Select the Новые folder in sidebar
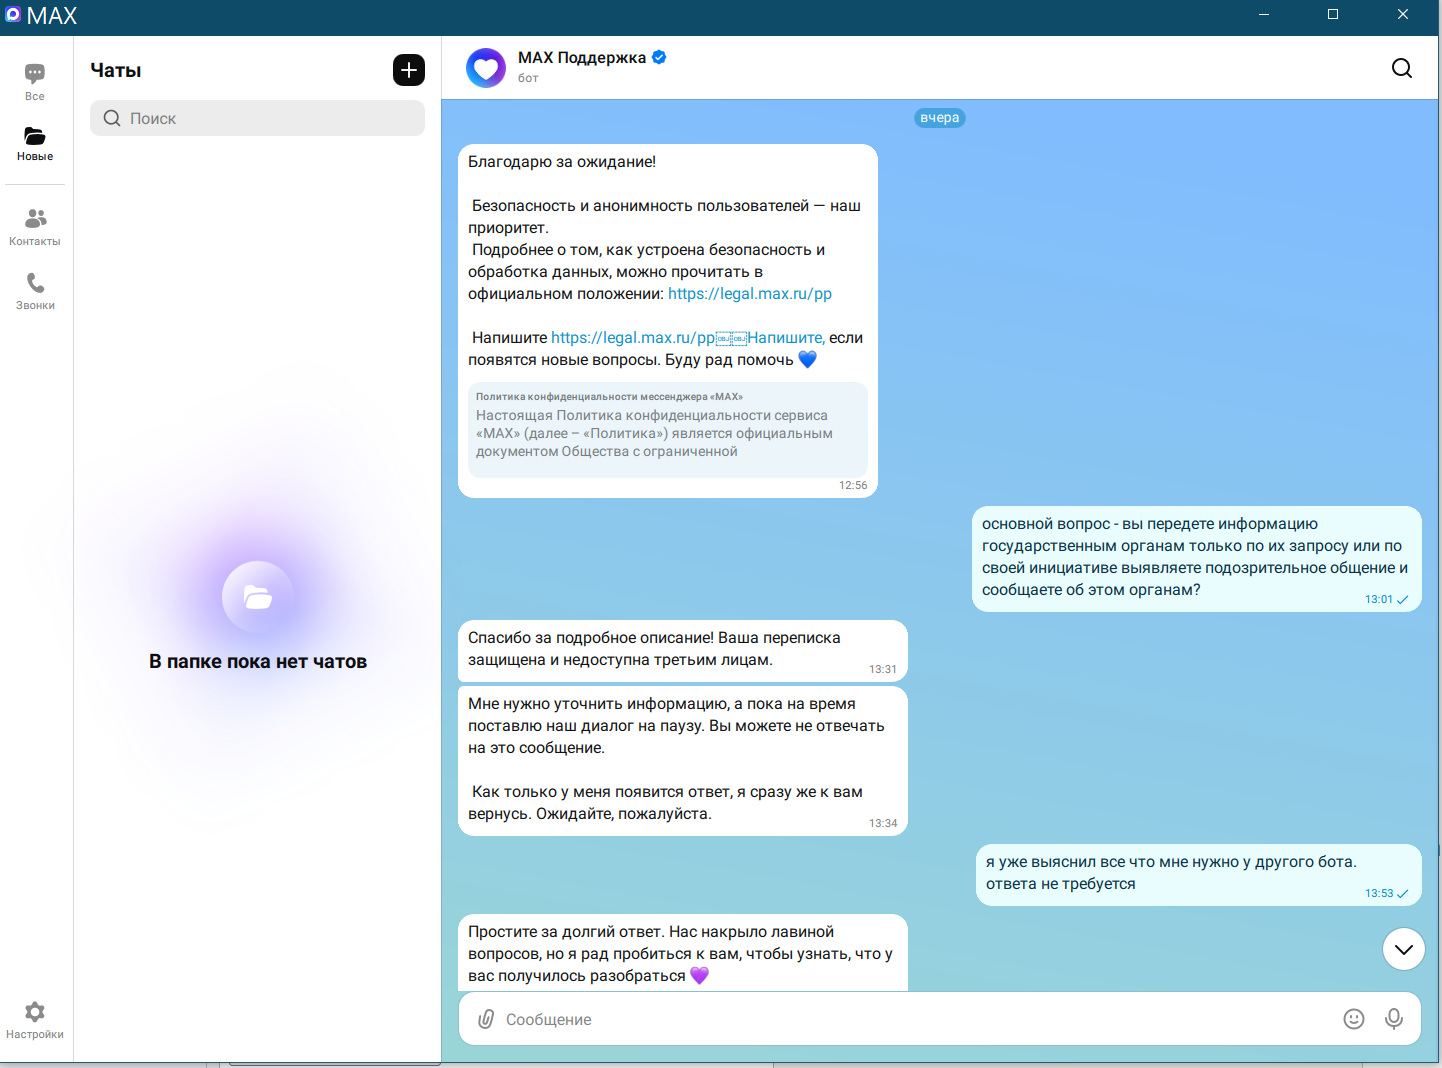The width and height of the screenshot is (1442, 1068). (x=35, y=144)
